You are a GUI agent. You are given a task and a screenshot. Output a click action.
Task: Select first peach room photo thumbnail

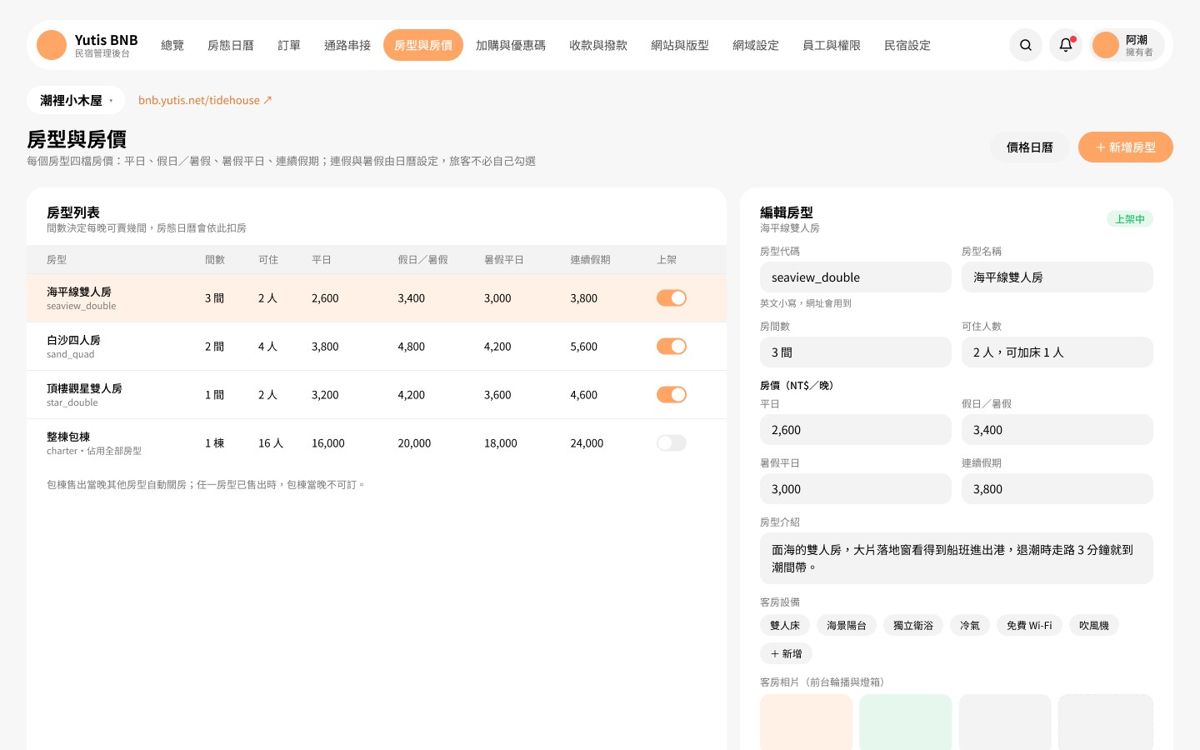(x=806, y=722)
